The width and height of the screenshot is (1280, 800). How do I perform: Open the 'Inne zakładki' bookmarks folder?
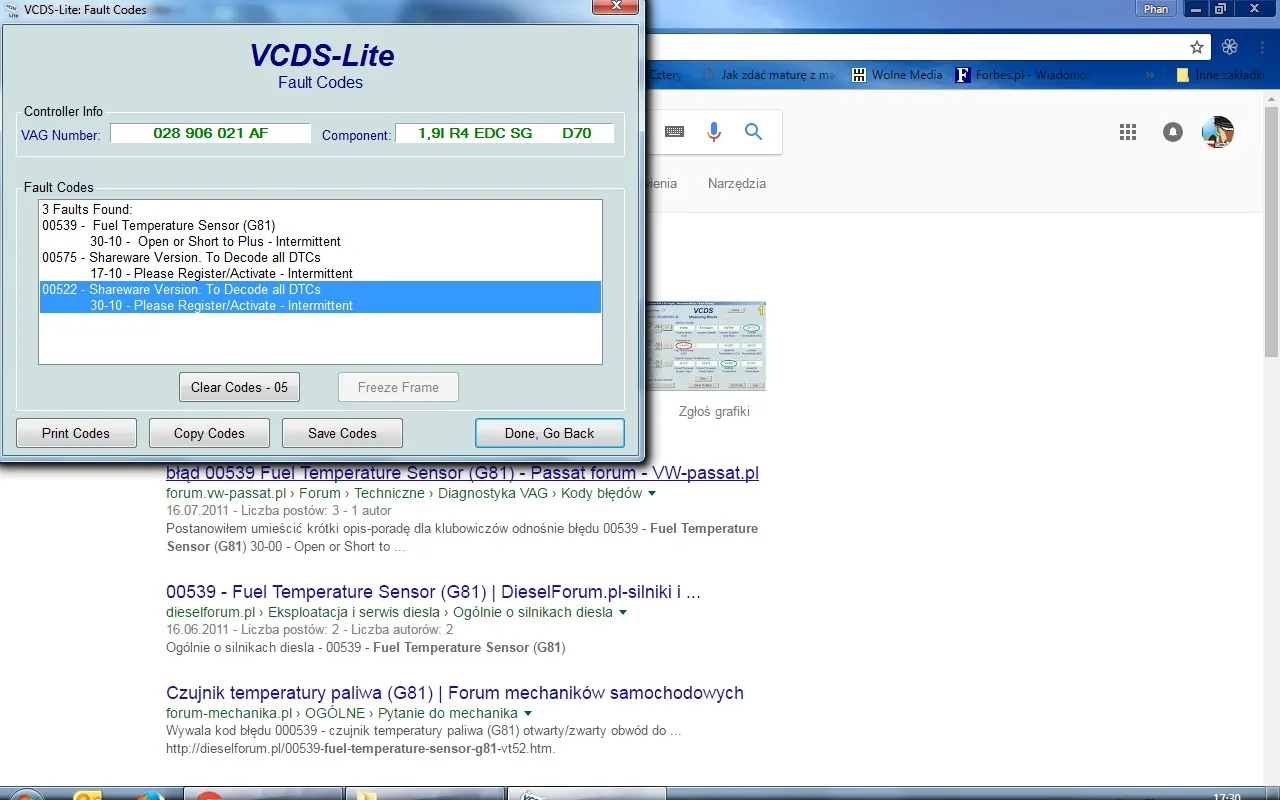click(1220, 75)
